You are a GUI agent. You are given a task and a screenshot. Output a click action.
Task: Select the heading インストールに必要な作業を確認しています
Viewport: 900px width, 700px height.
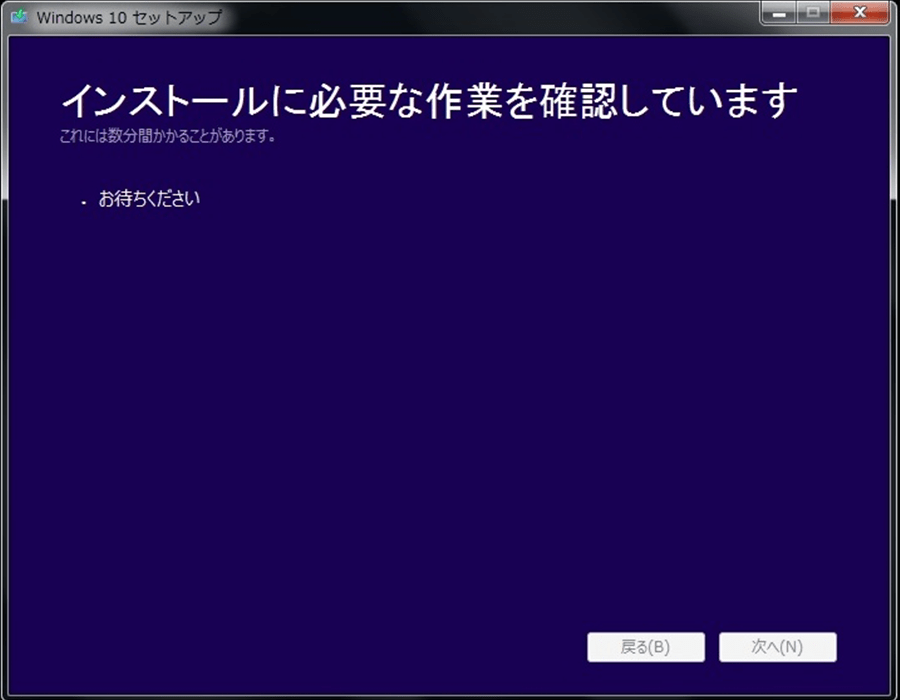429,100
